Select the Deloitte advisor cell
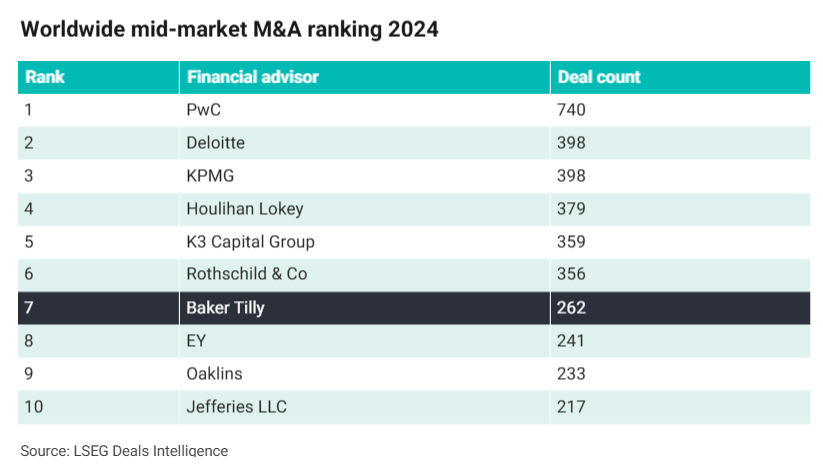The height and width of the screenshot is (467, 823). point(215,143)
